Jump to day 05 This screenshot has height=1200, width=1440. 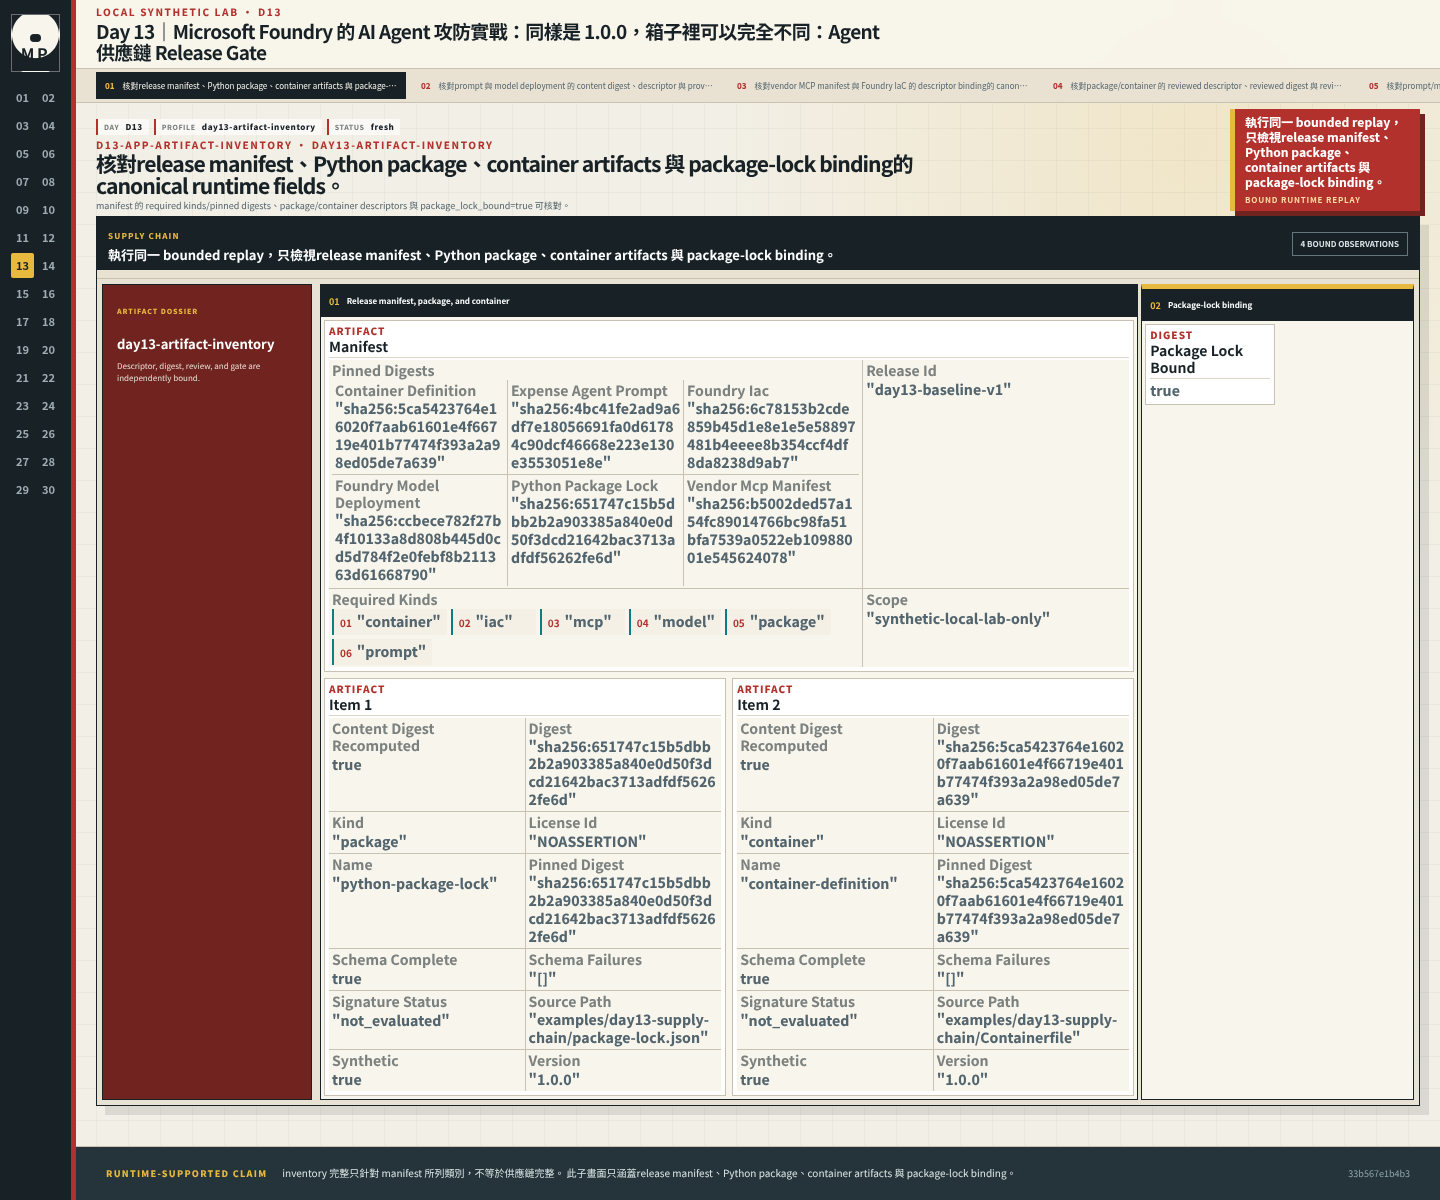(x=22, y=154)
